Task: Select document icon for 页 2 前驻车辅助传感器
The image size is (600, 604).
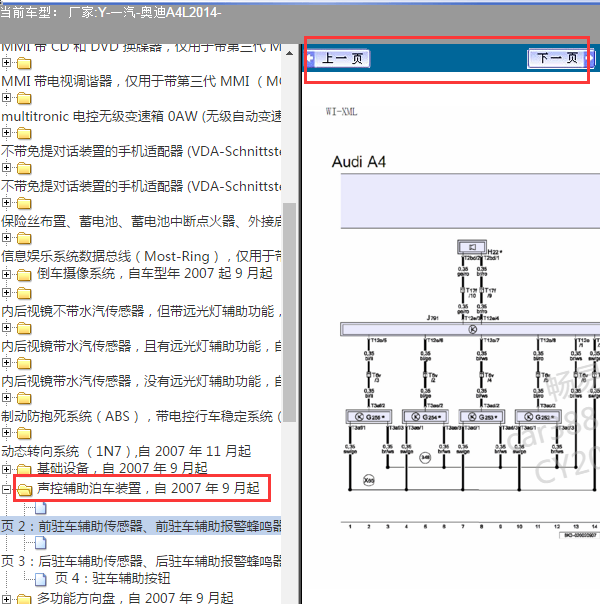Action: pyautogui.click(x=41, y=508)
